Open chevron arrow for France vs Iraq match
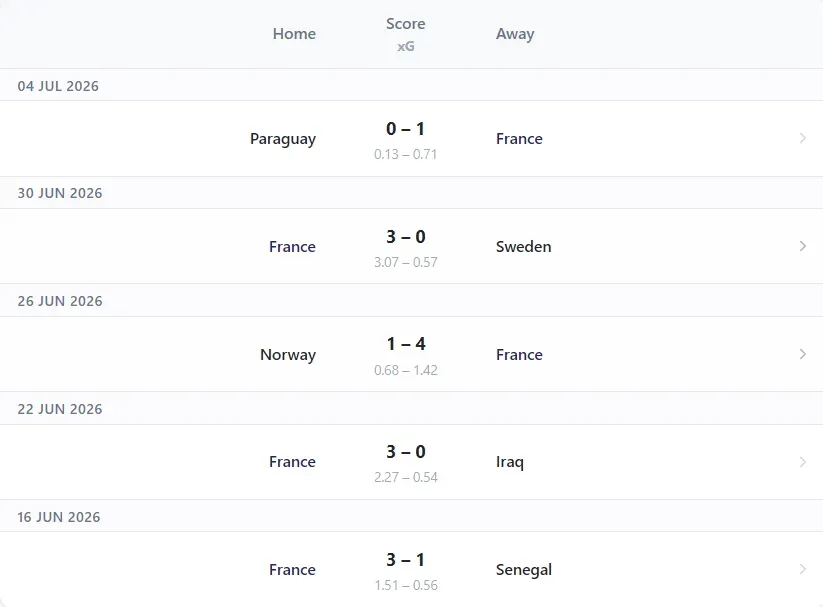Viewport: 823px width, 607px height. pyautogui.click(x=803, y=462)
